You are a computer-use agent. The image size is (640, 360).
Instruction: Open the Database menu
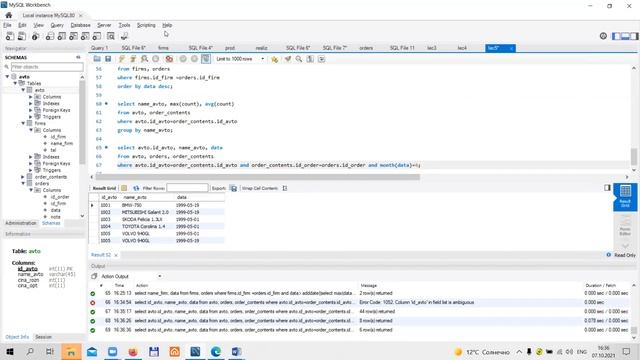tap(80, 25)
